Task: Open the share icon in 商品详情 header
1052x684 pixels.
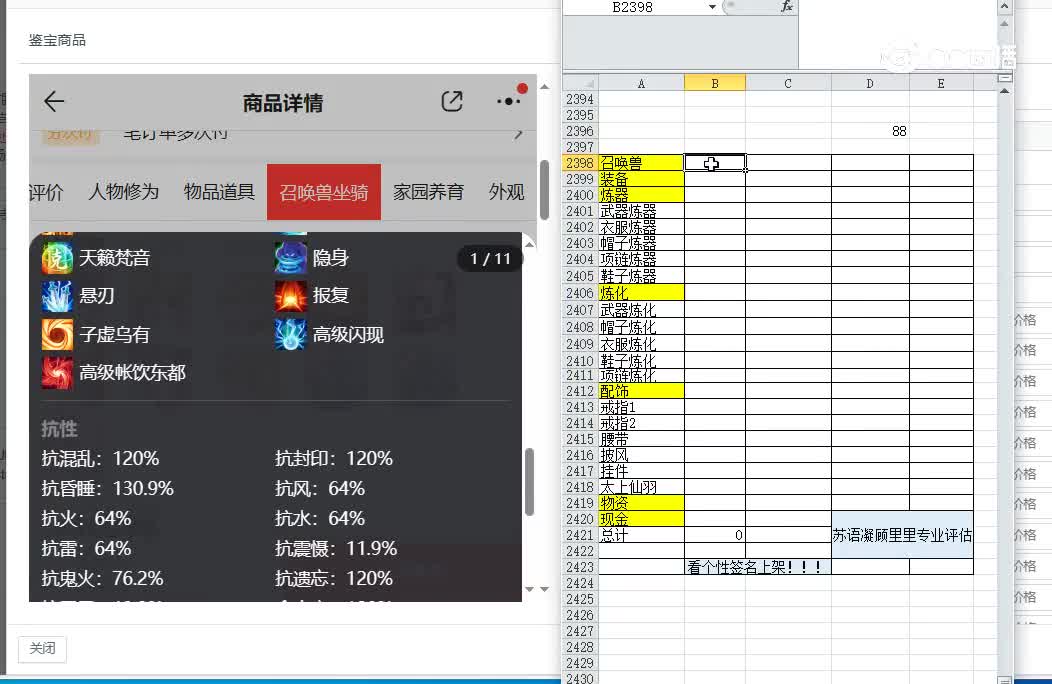Action: 452,101
